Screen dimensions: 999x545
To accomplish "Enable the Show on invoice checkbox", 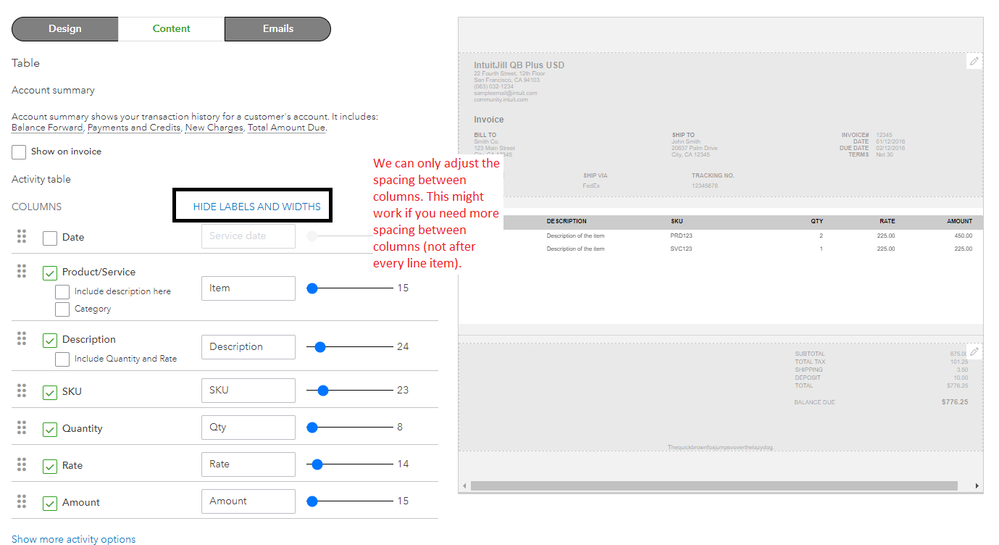I will click(x=18, y=152).
